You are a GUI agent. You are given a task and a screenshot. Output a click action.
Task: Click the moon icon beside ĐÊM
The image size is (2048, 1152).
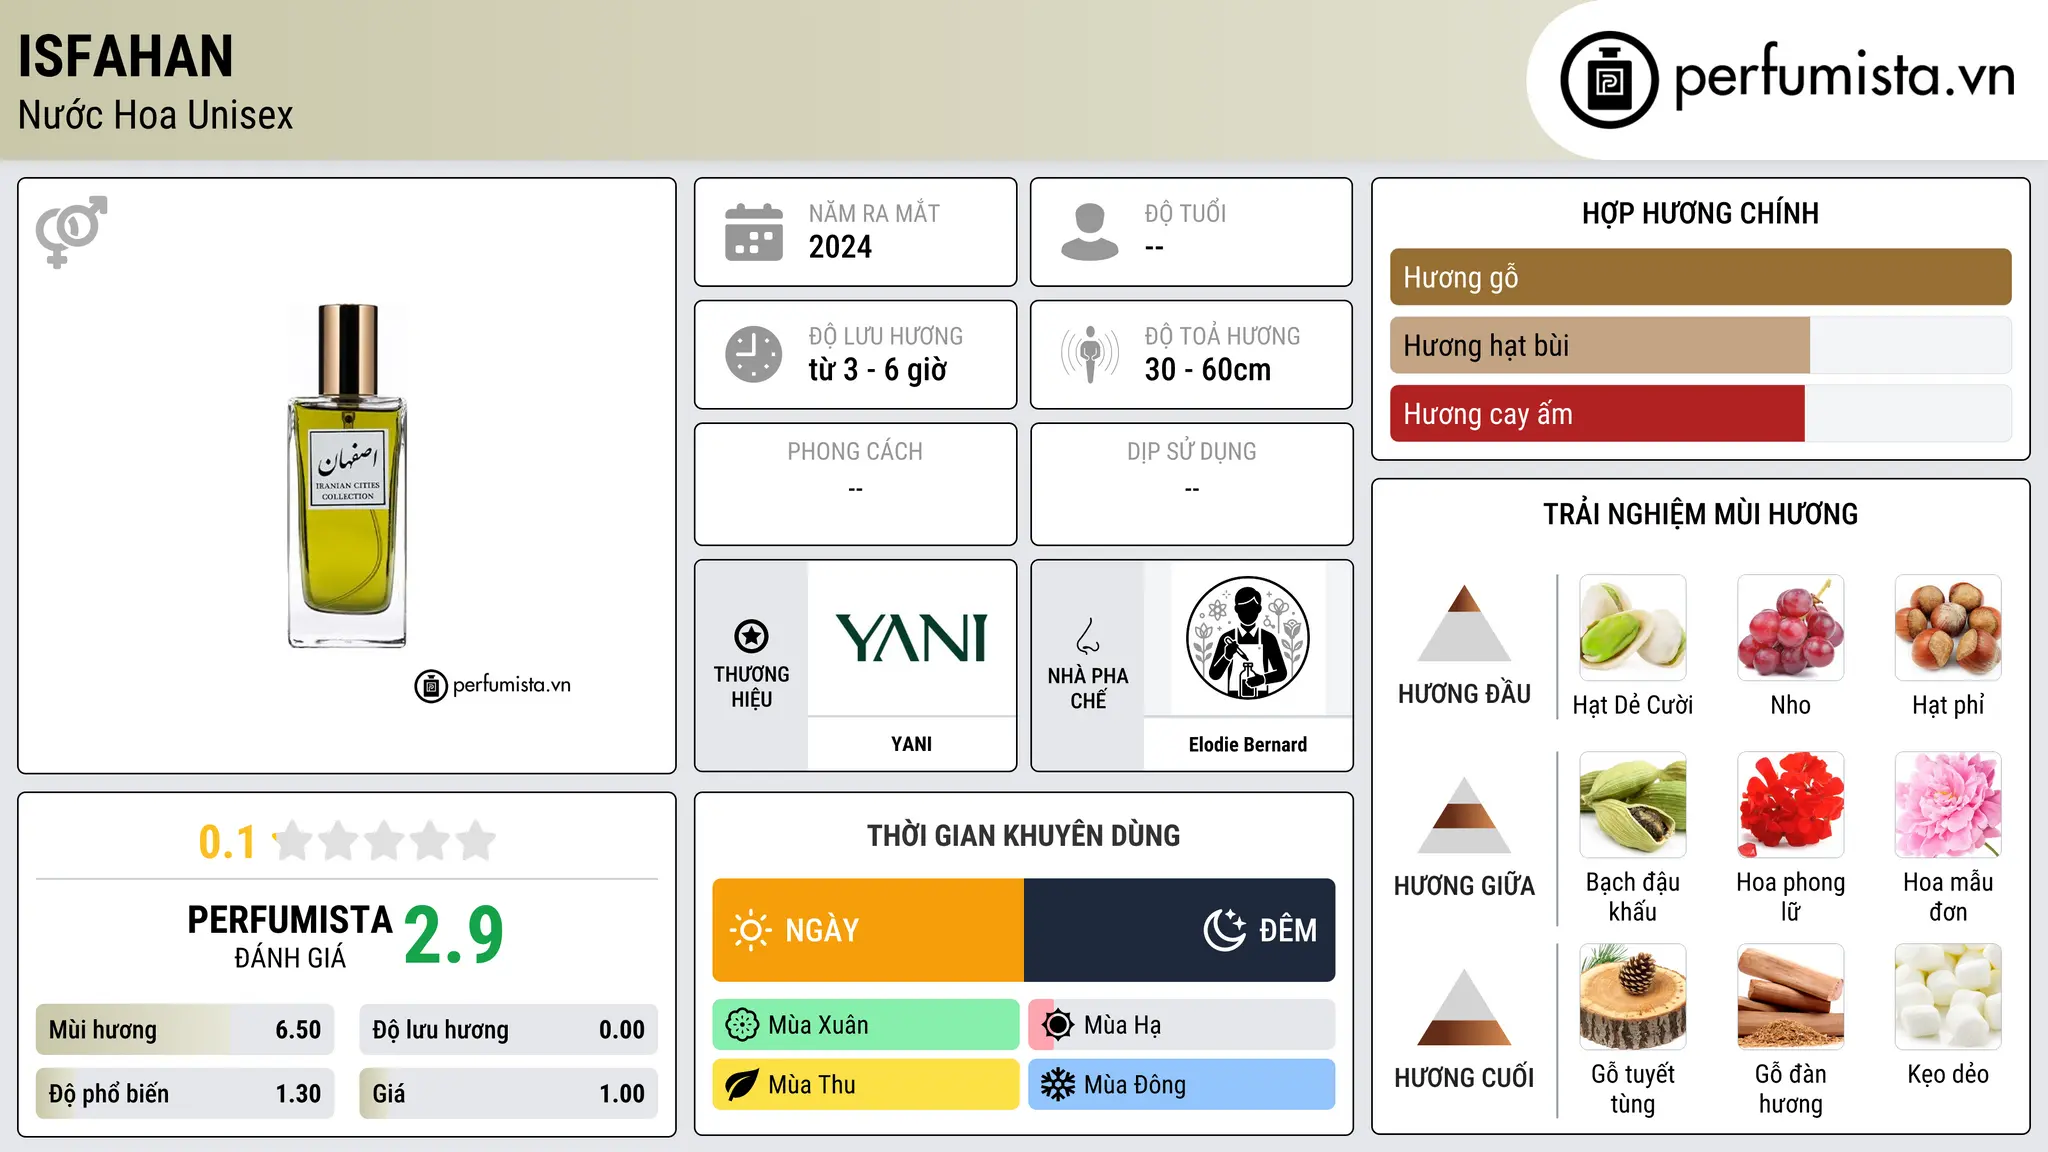(x=1225, y=930)
